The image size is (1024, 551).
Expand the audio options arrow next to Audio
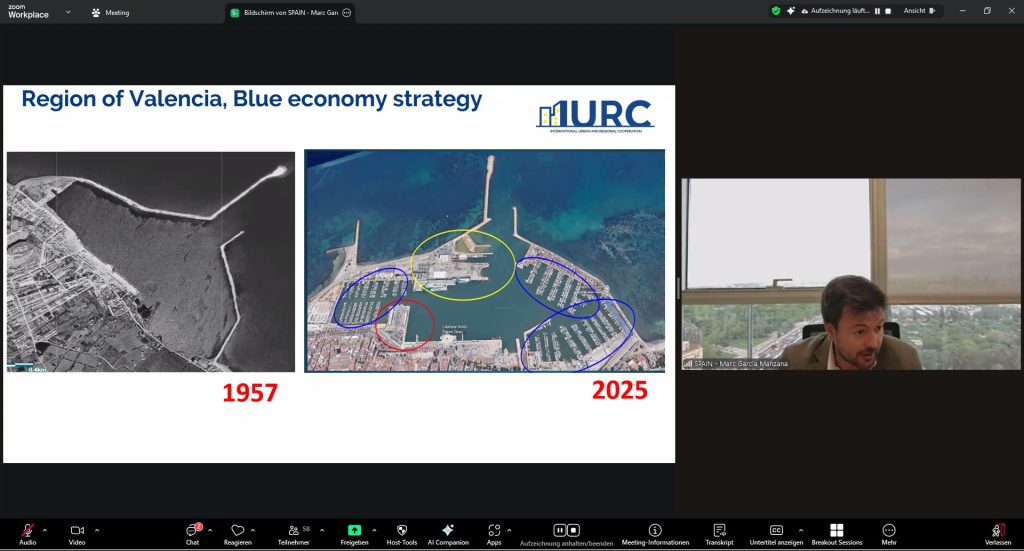click(45, 530)
